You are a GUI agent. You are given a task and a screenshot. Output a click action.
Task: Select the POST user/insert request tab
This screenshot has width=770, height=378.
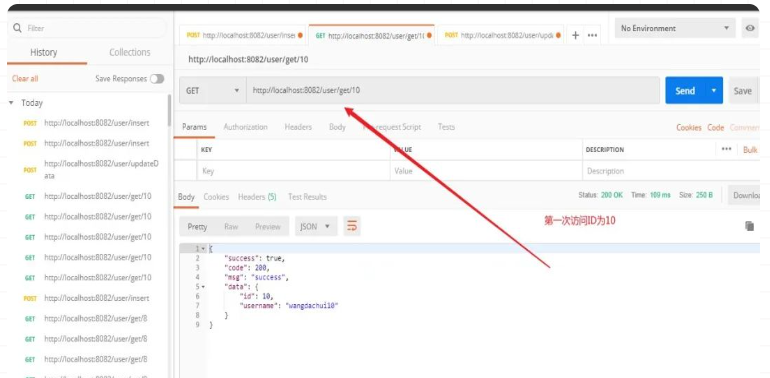[244, 35]
